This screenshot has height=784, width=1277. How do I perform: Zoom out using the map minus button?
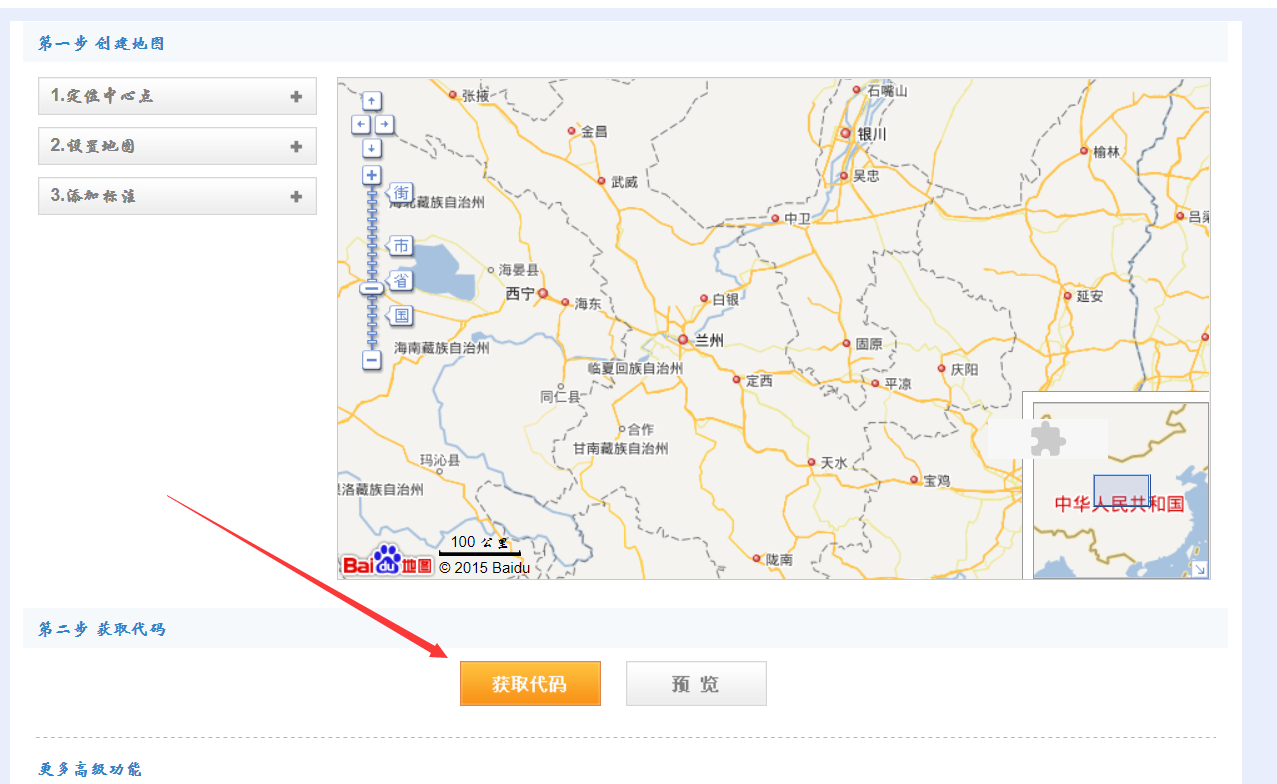pyautogui.click(x=372, y=359)
